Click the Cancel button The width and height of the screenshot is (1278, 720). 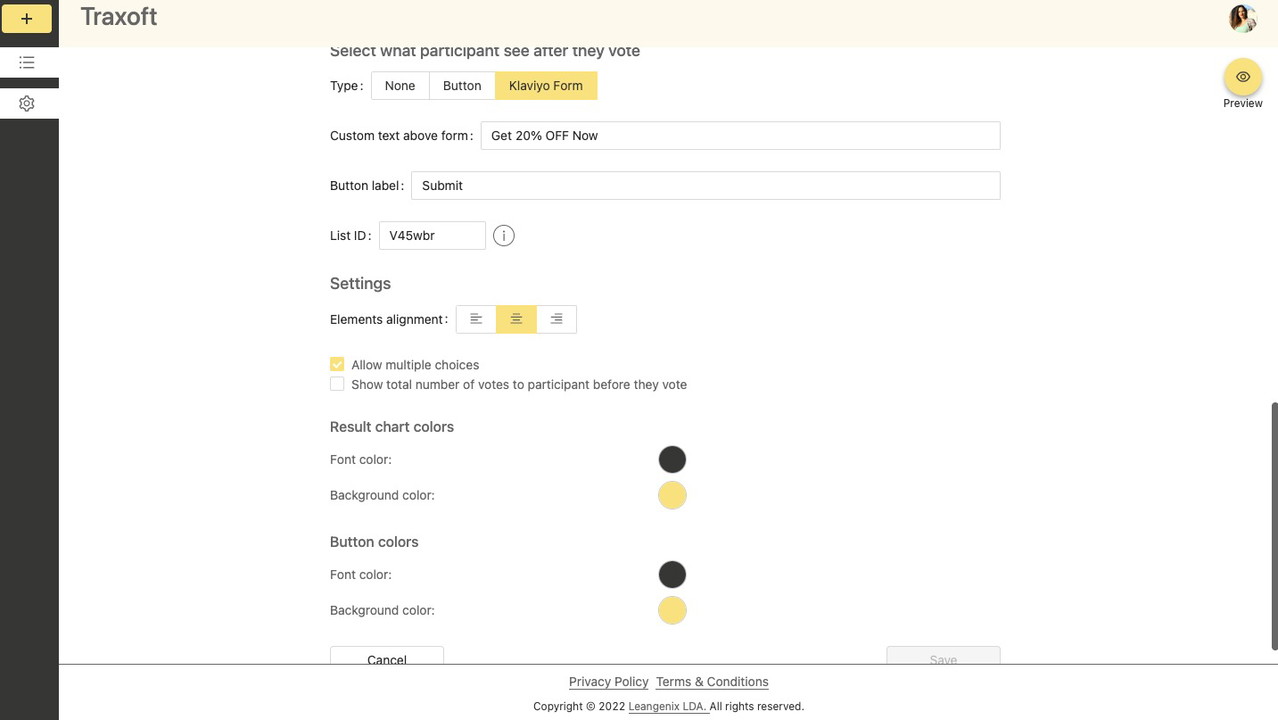coord(387,657)
